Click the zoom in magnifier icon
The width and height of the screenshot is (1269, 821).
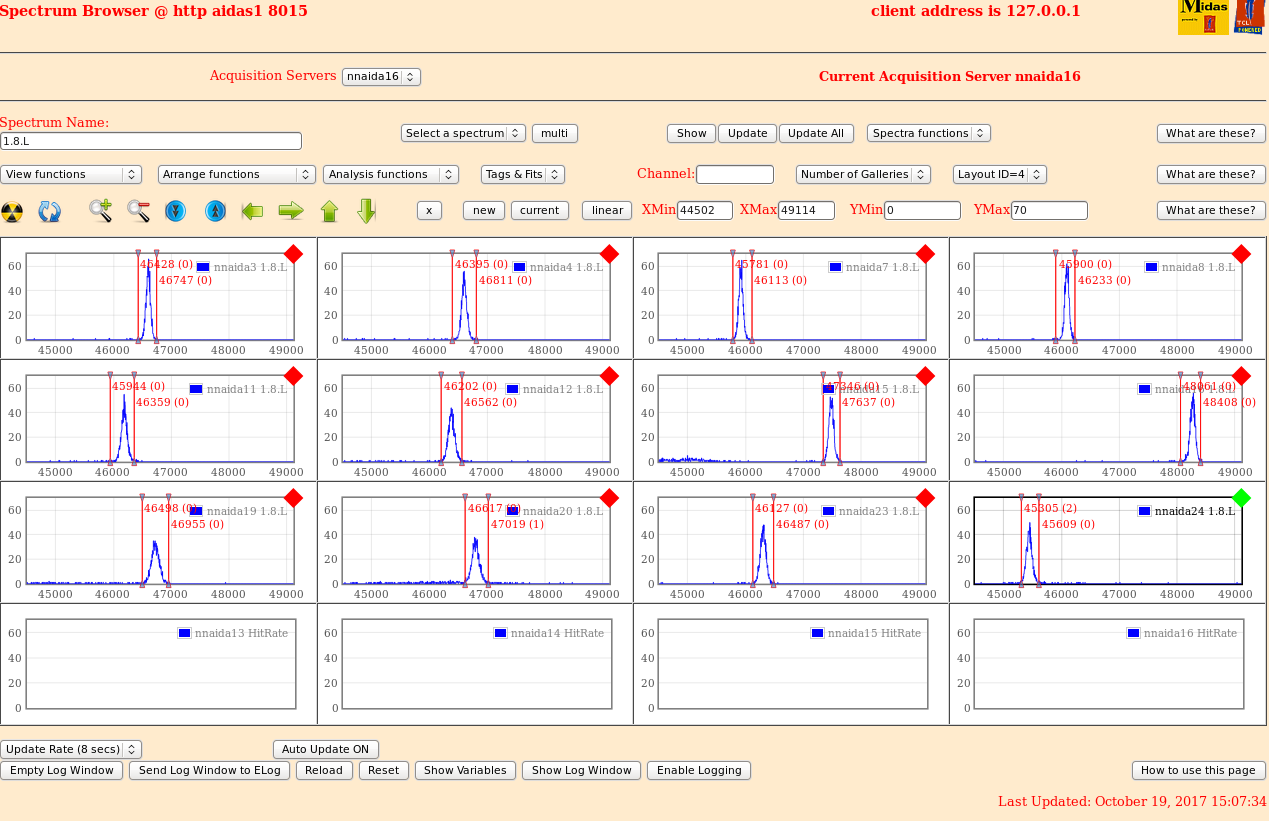100,210
